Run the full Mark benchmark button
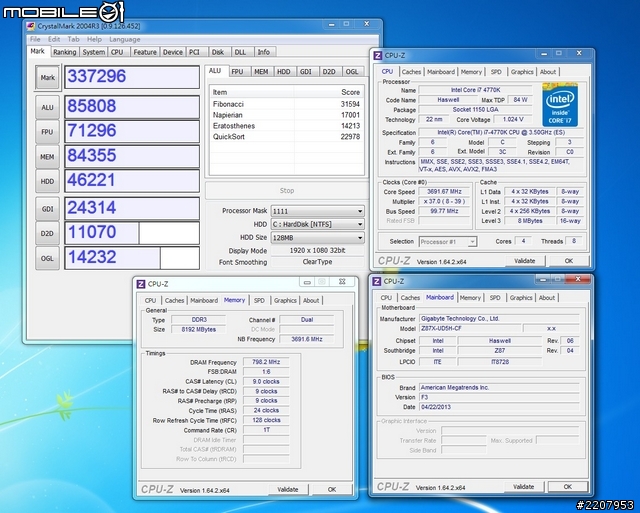 tap(47, 77)
